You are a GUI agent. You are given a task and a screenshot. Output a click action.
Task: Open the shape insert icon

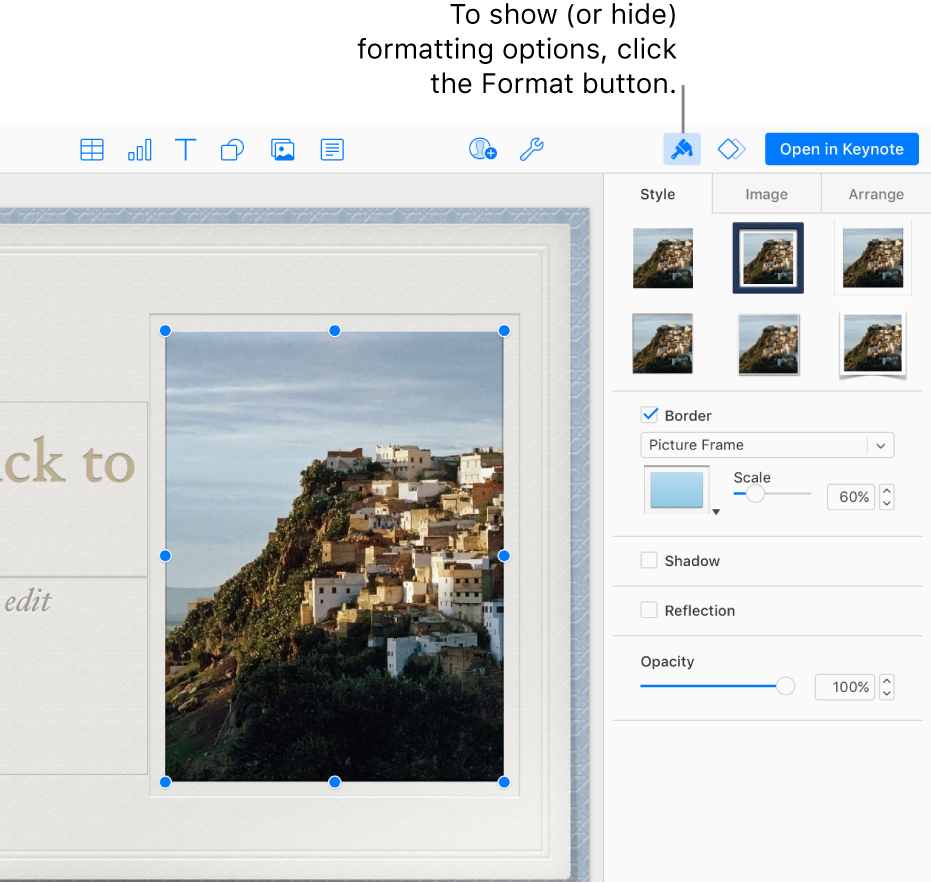232,150
